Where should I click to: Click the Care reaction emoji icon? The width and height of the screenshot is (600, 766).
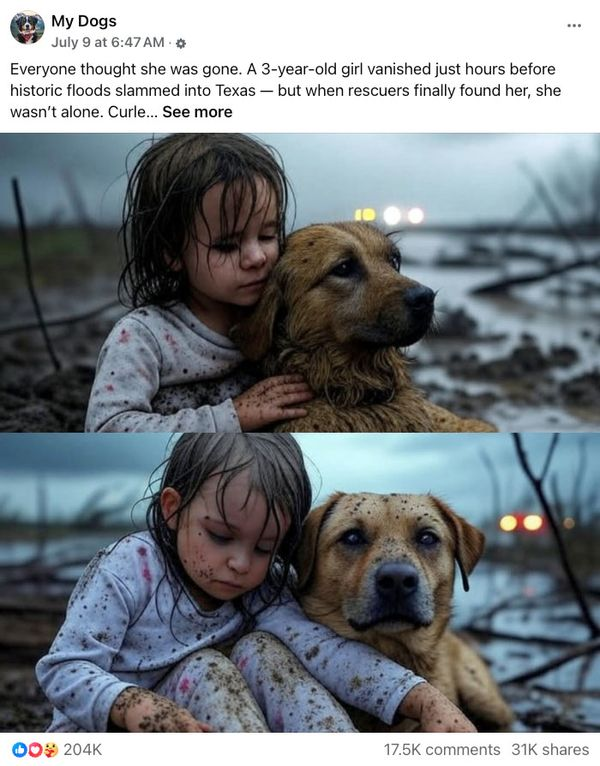[x=51, y=749]
